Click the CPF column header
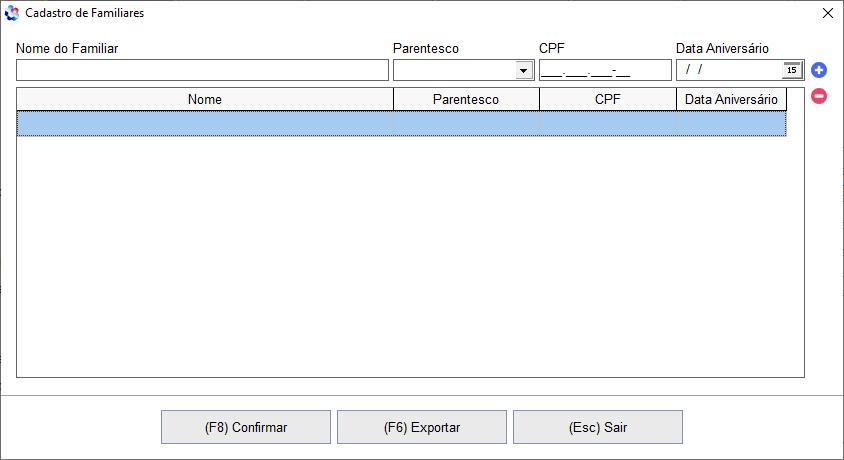Screen dimensions: 844x460 click(x=608, y=100)
